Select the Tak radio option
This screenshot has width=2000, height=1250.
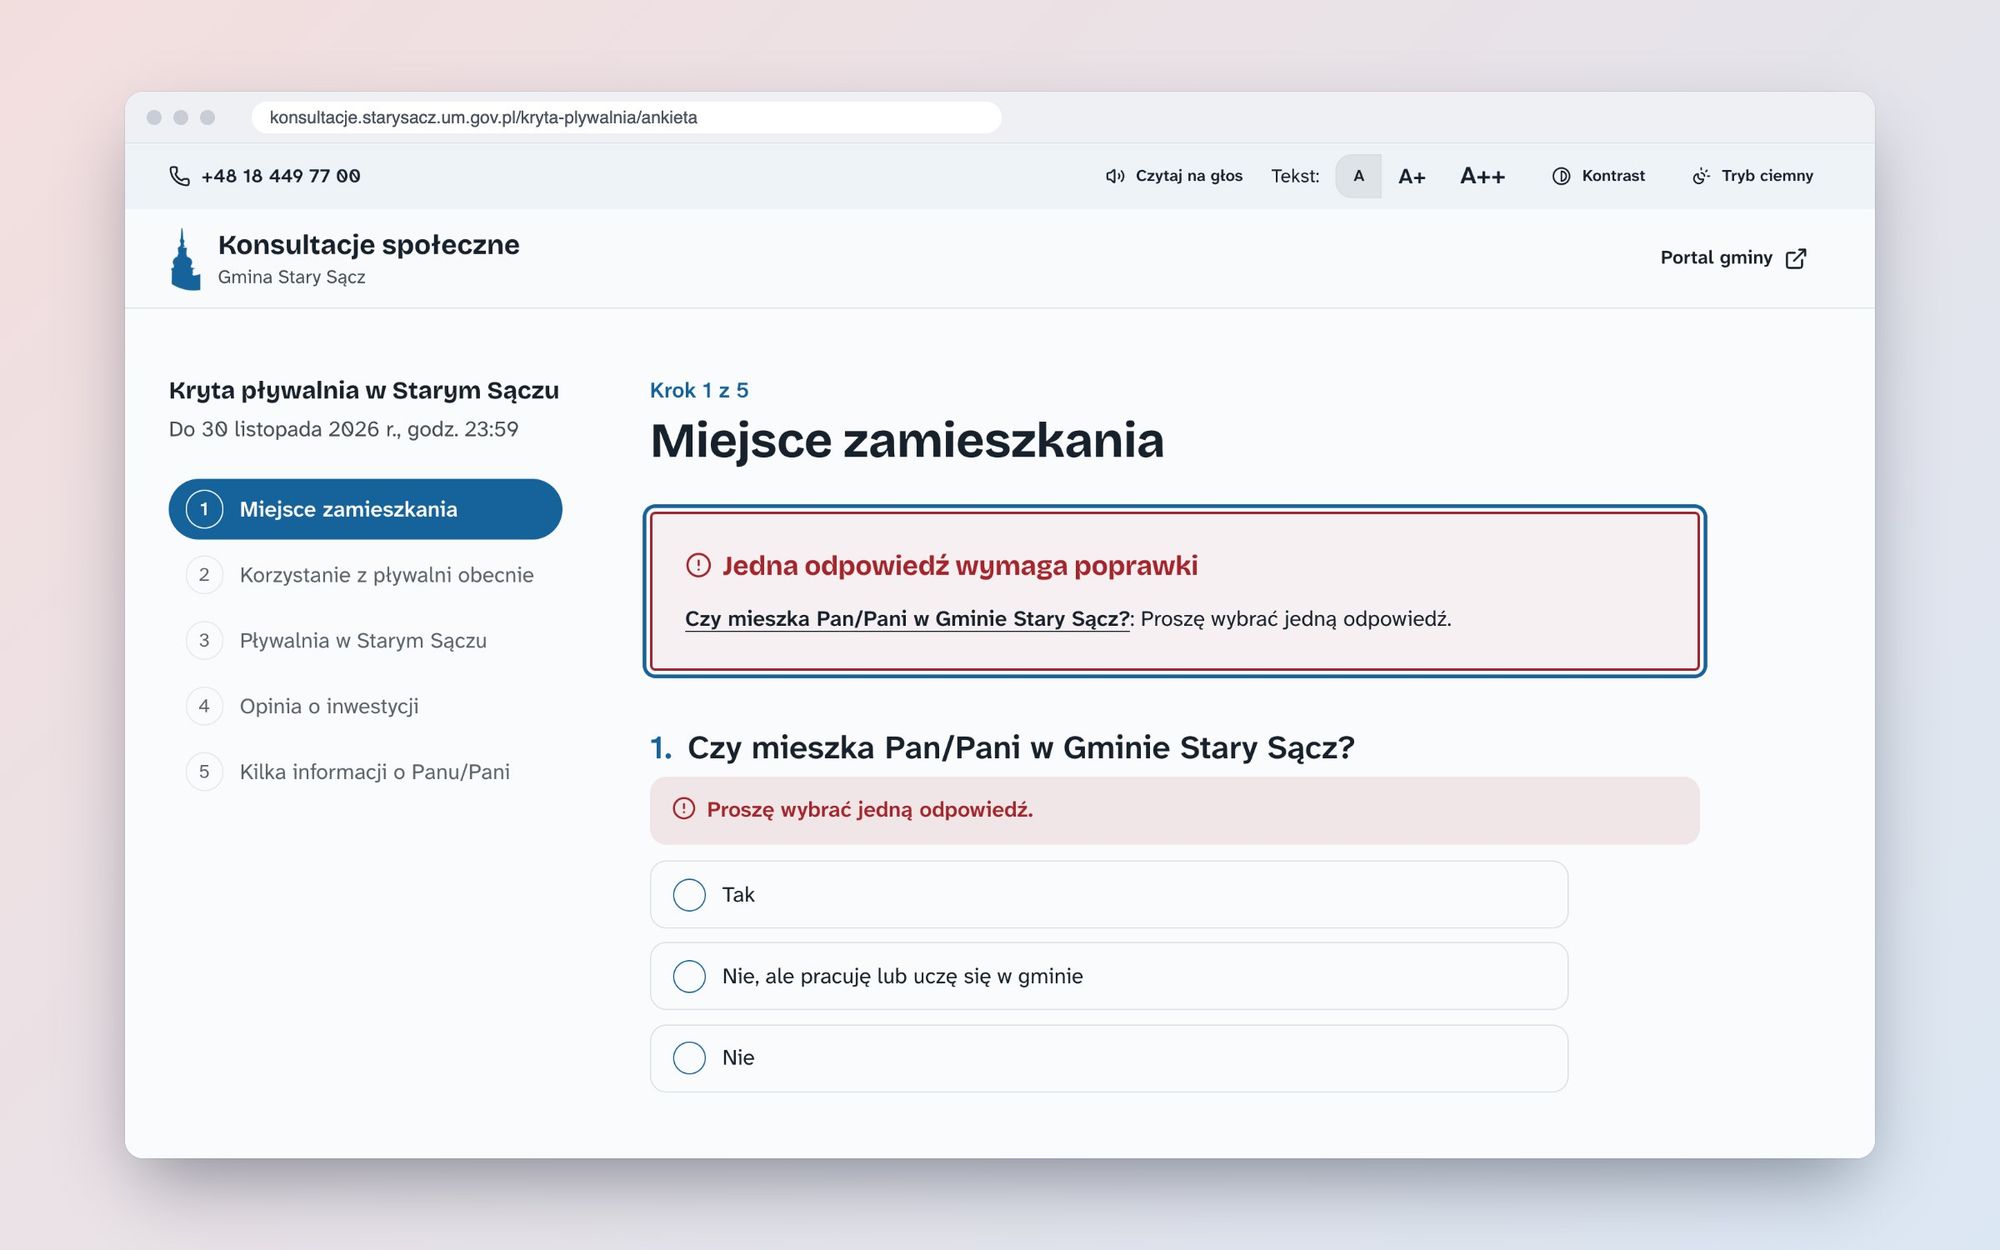(x=1108, y=895)
